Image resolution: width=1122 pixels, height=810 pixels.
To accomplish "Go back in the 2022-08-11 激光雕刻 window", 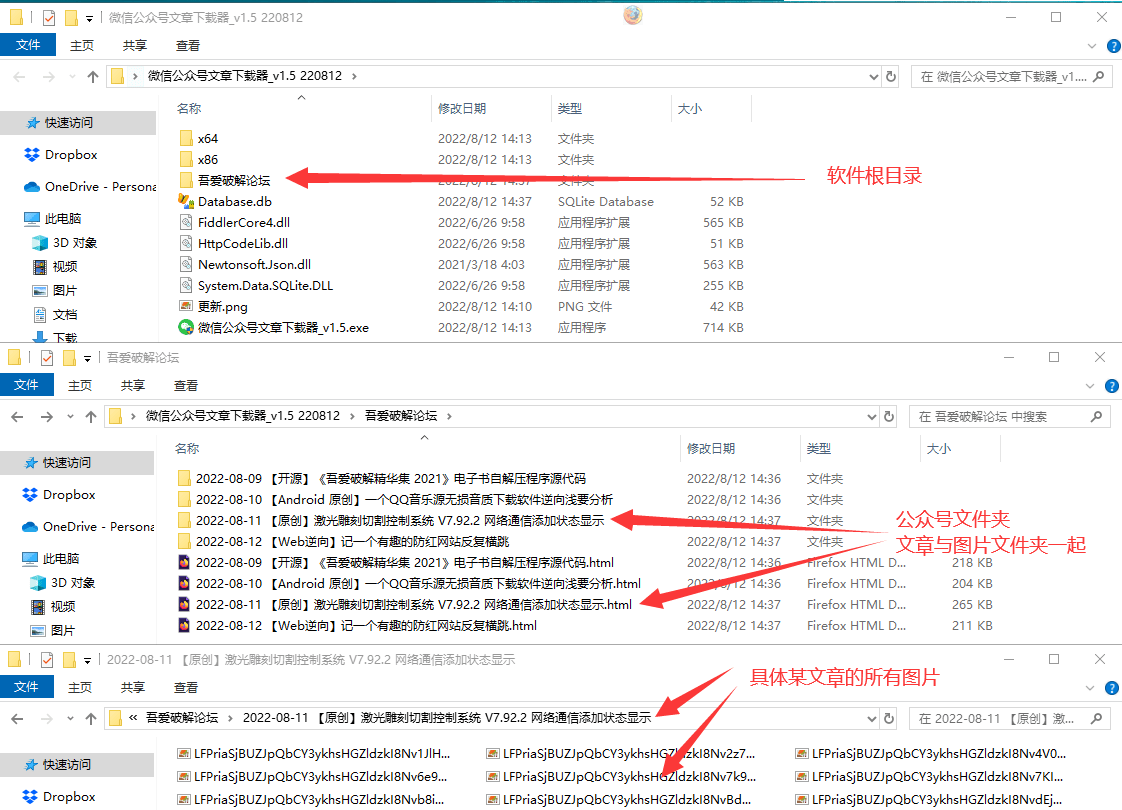I will (17, 718).
